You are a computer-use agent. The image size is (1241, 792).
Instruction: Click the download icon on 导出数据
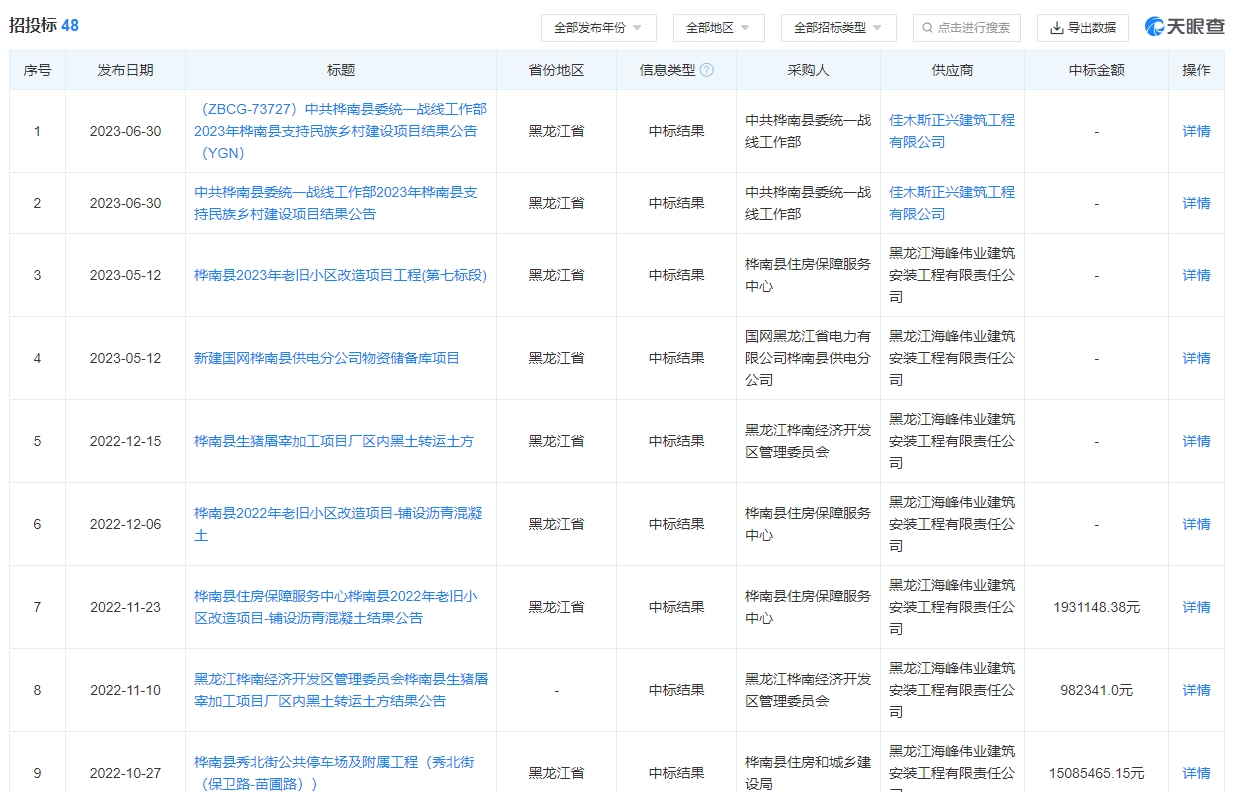tap(1056, 28)
